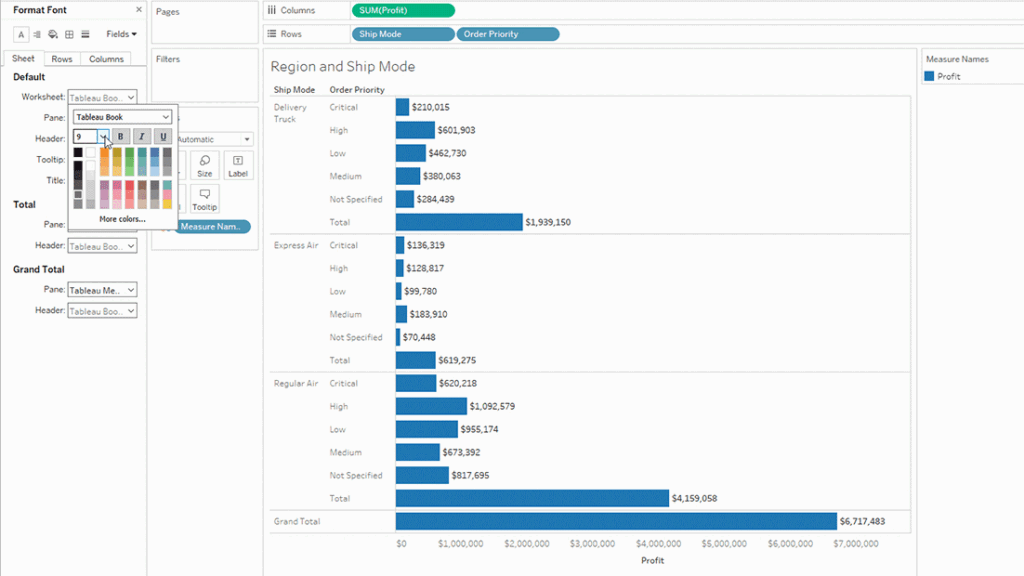Open the Size card on the Marks shelf

204,165
